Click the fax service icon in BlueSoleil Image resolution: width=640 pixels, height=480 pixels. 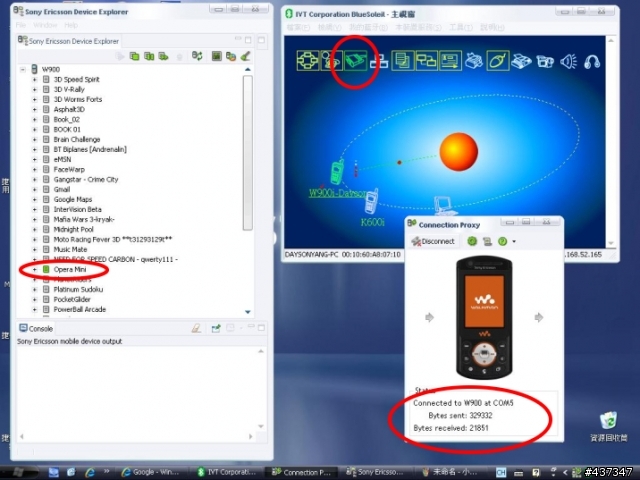[x=521, y=61]
